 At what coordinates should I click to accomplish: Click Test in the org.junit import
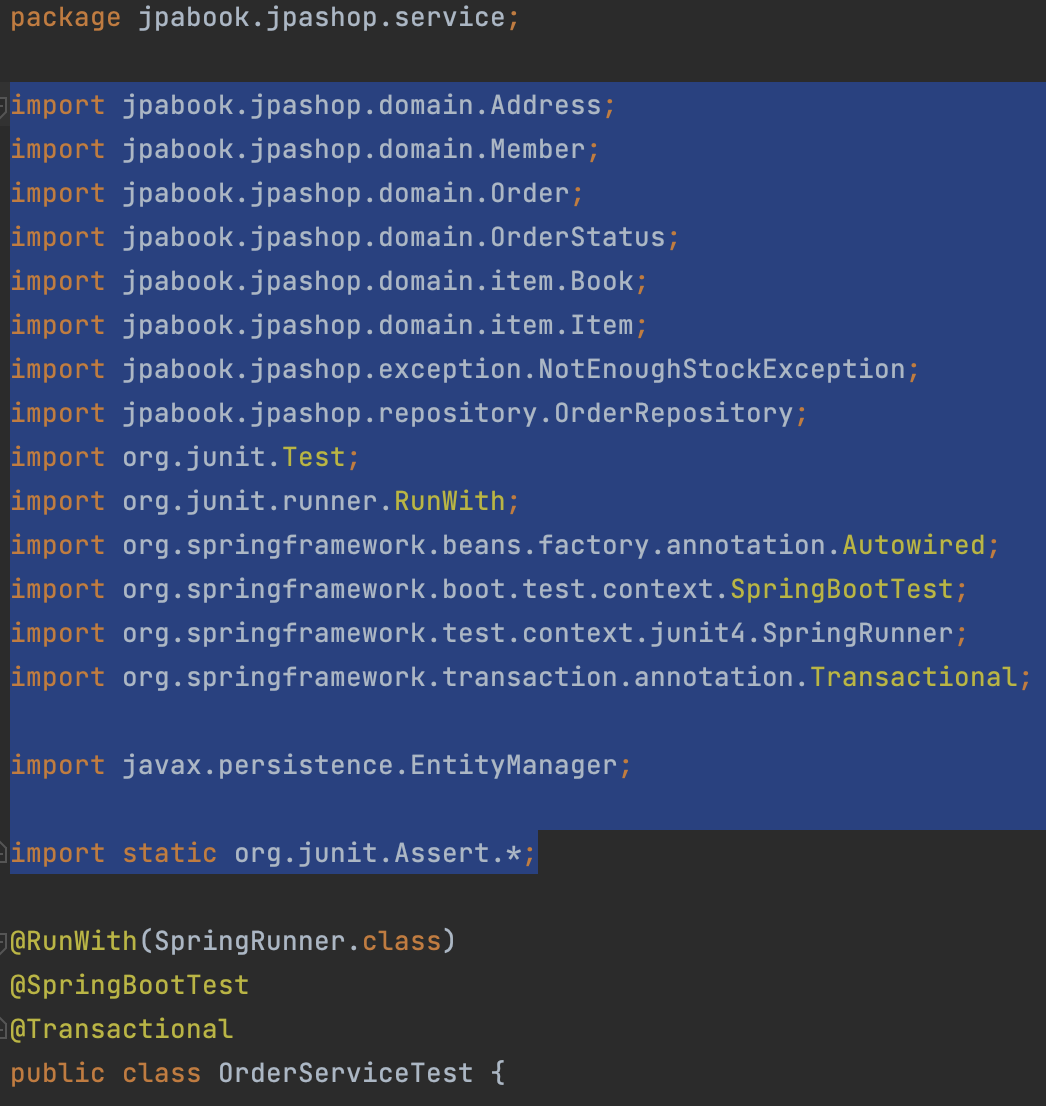(x=314, y=457)
